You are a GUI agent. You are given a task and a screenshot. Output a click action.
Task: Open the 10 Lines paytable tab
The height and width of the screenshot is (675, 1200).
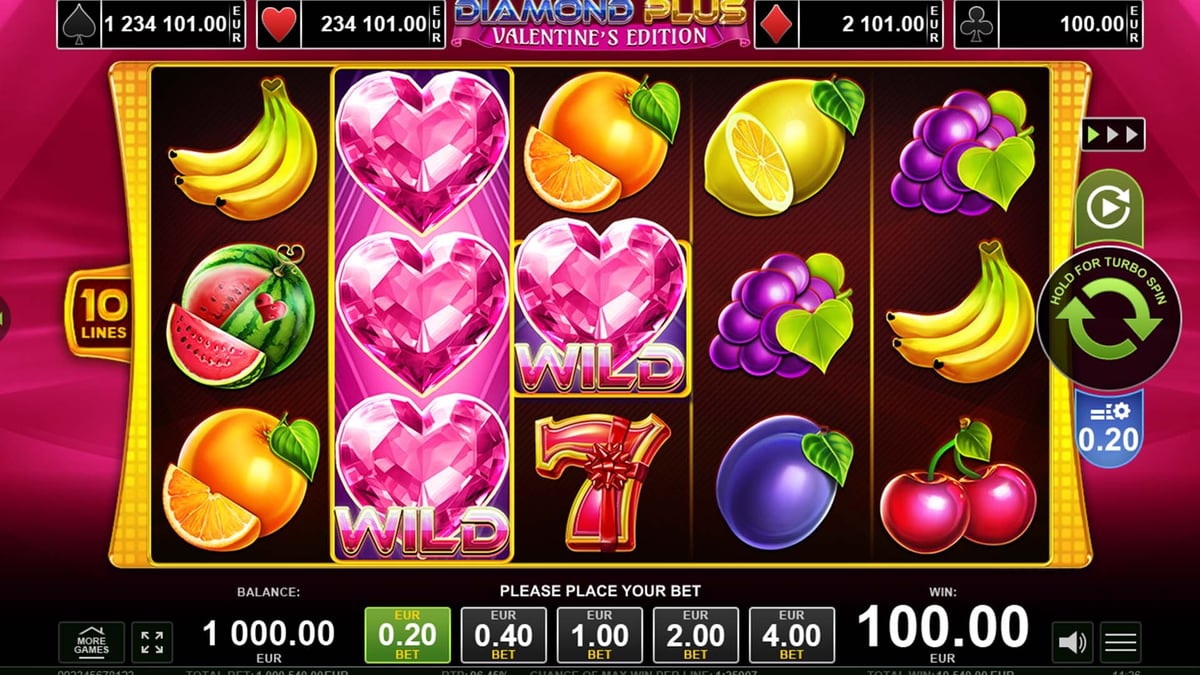[x=100, y=314]
